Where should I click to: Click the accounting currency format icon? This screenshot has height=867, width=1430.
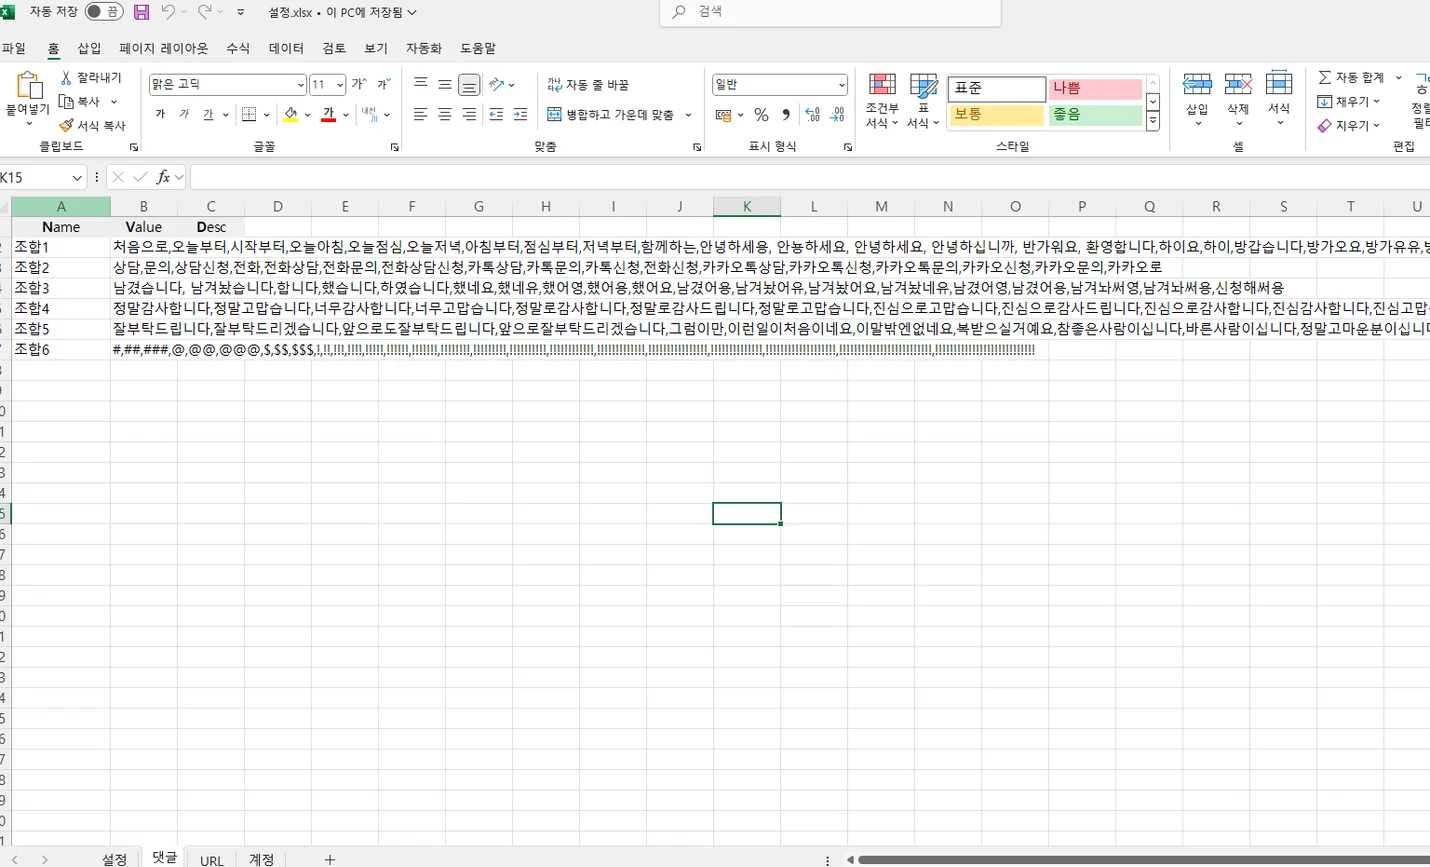[724, 115]
